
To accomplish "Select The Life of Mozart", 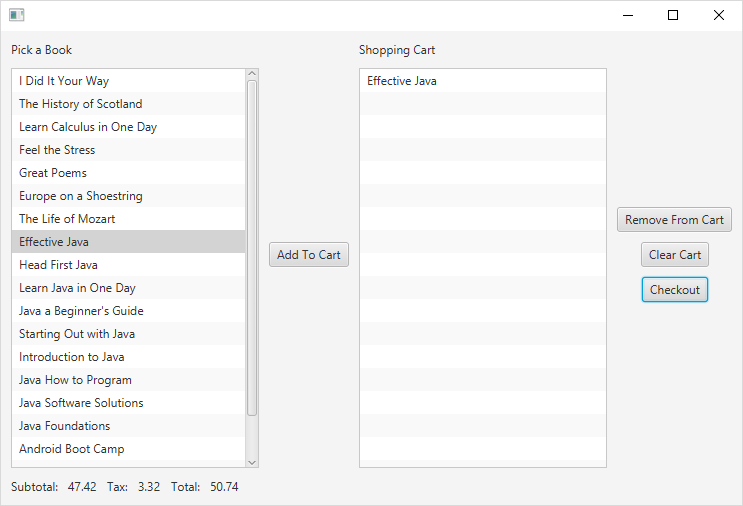I will coord(128,219).
